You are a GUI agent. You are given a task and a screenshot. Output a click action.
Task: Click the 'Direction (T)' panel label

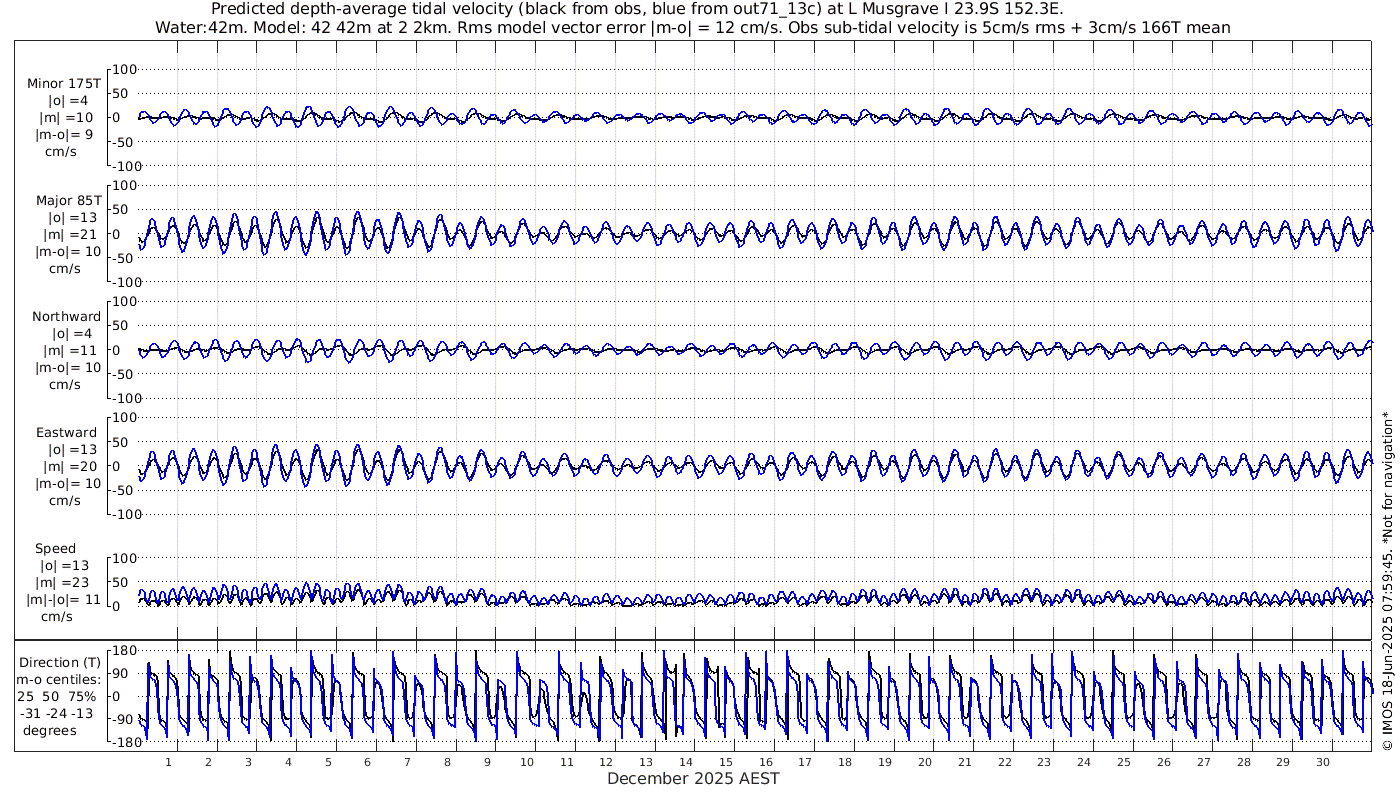pos(61,662)
